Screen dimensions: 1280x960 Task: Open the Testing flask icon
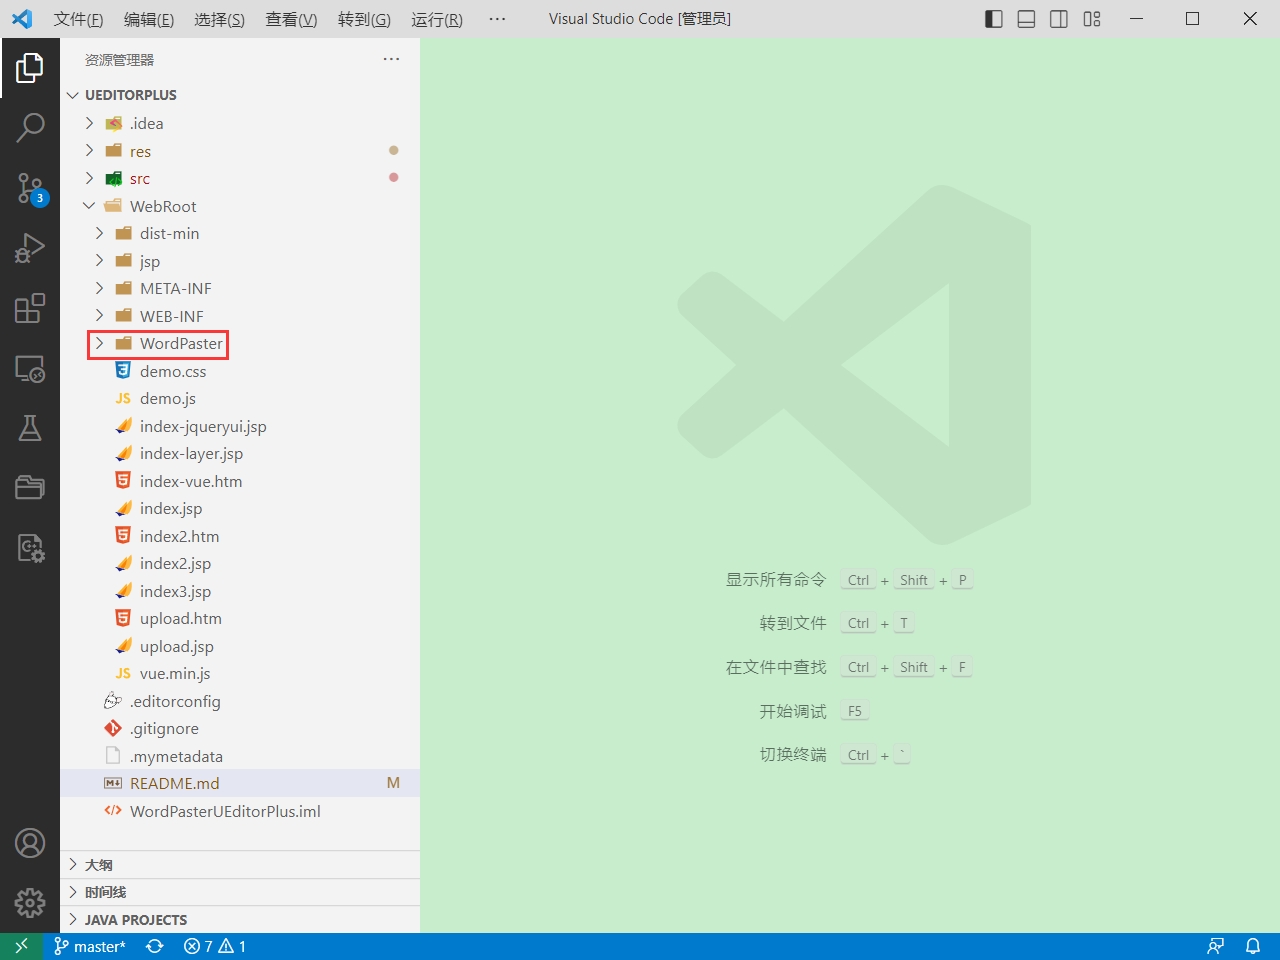(x=30, y=428)
